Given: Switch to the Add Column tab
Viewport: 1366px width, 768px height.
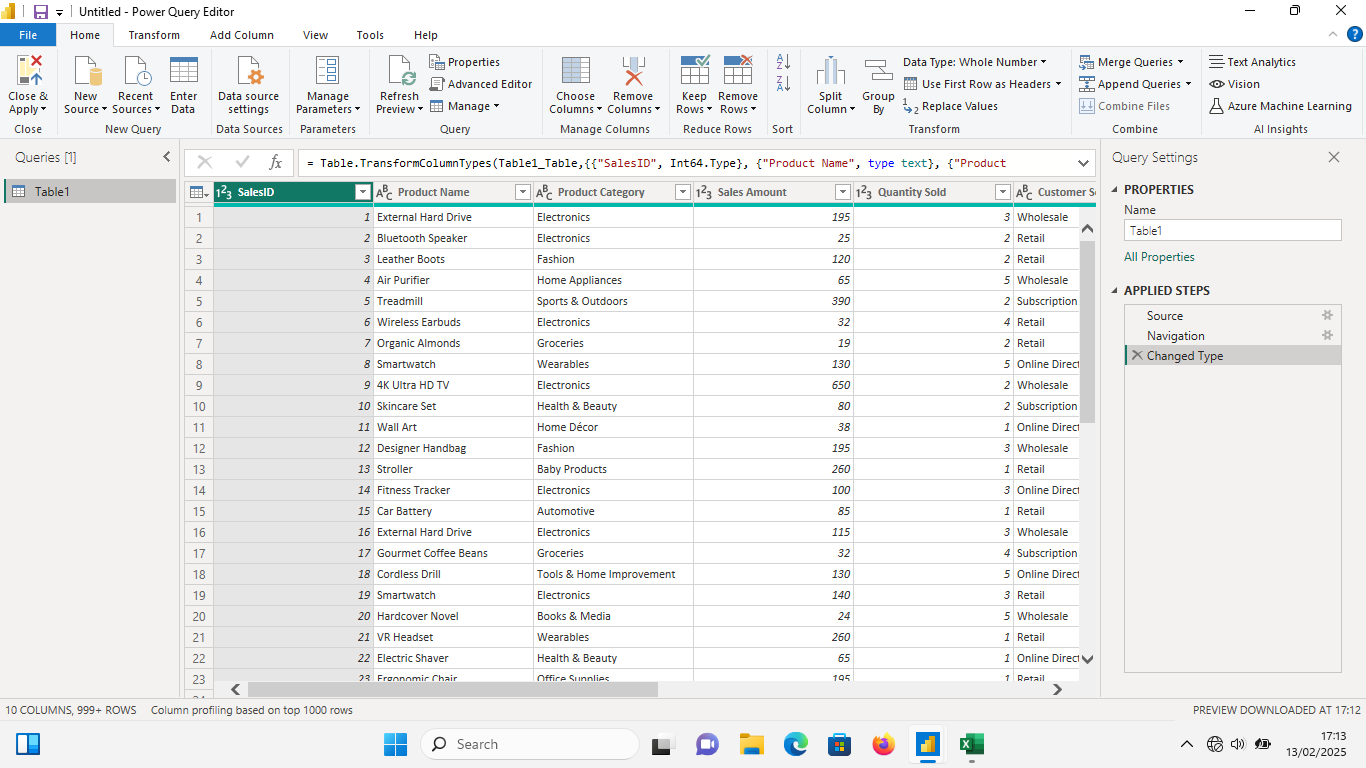Looking at the screenshot, I should (x=241, y=35).
